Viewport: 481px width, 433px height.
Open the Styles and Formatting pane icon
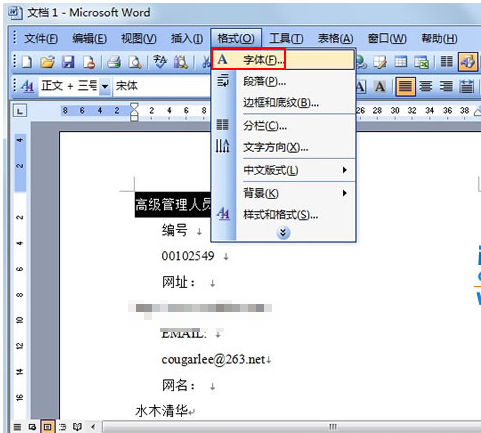[x=27, y=86]
